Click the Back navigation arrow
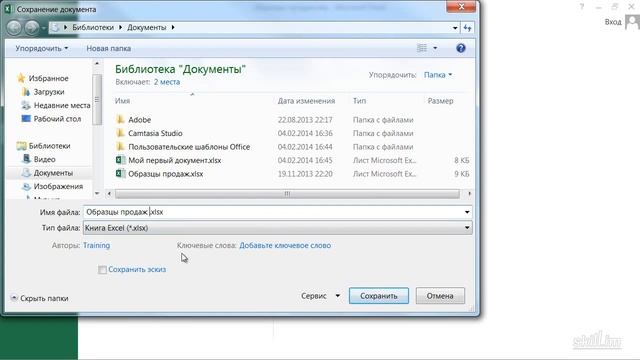The image size is (640, 360). (14, 27)
